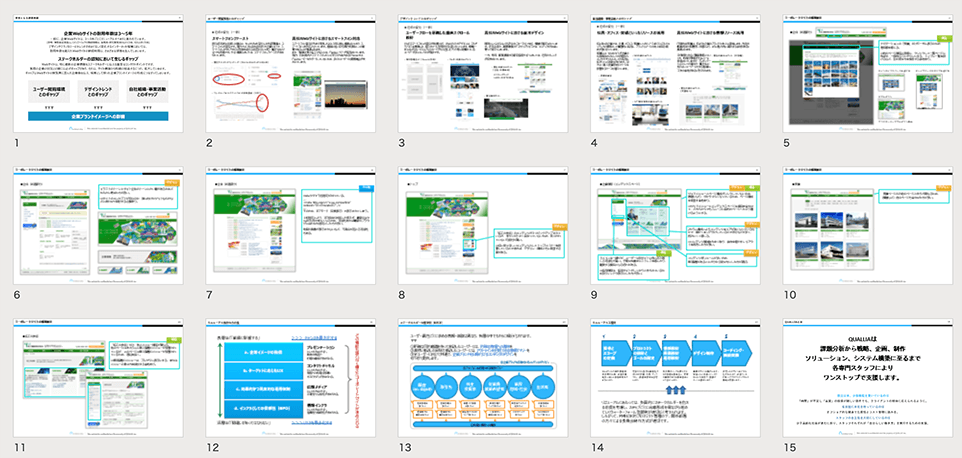Open slide 6 thumbnail
Screen dimensions: 962x458
[x=97, y=227]
